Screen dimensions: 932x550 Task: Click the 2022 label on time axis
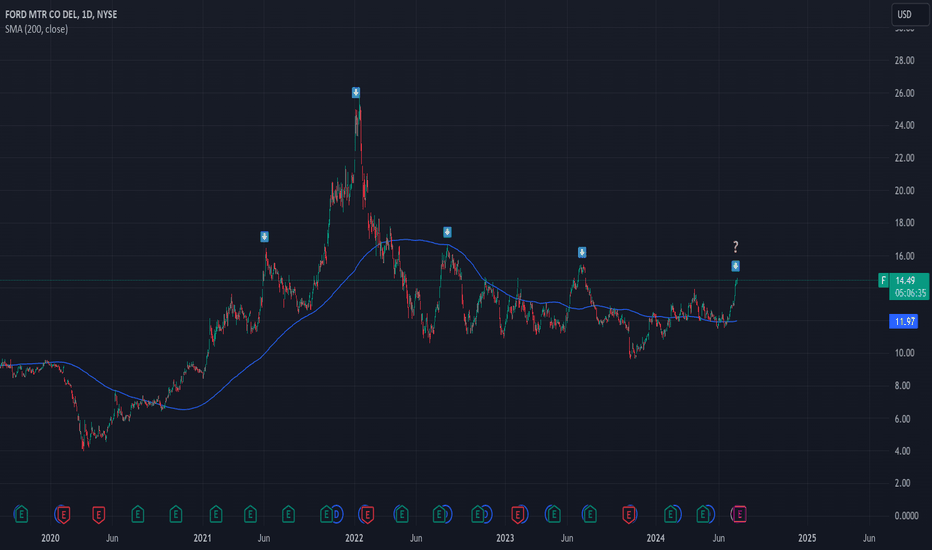point(354,538)
